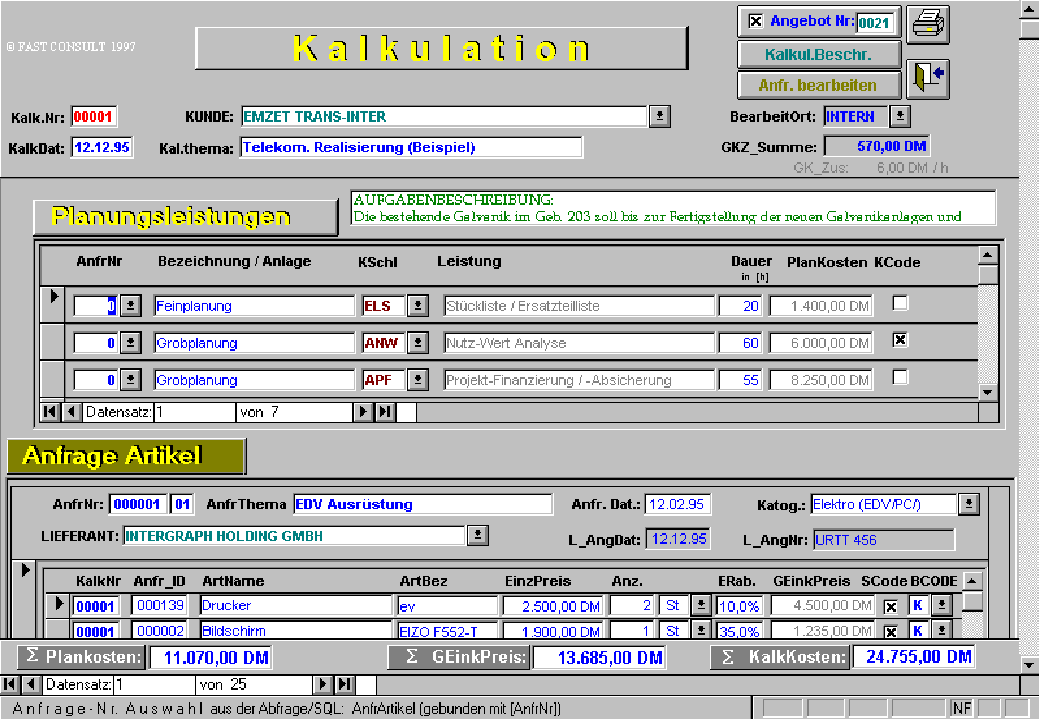Viewport: 1039px width, 719px height.
Task: Click Dauer field with value 60
Action: click(739, 343)
